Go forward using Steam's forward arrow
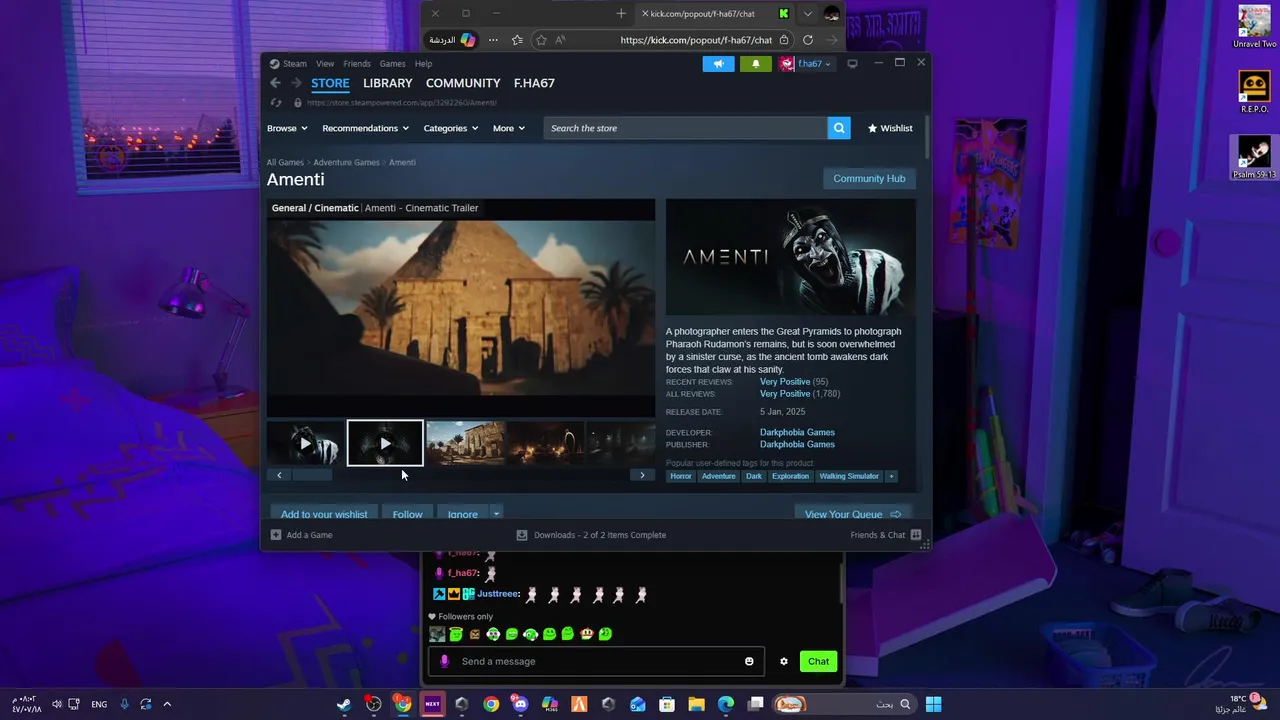1280x720 pixels. point(296,83)
